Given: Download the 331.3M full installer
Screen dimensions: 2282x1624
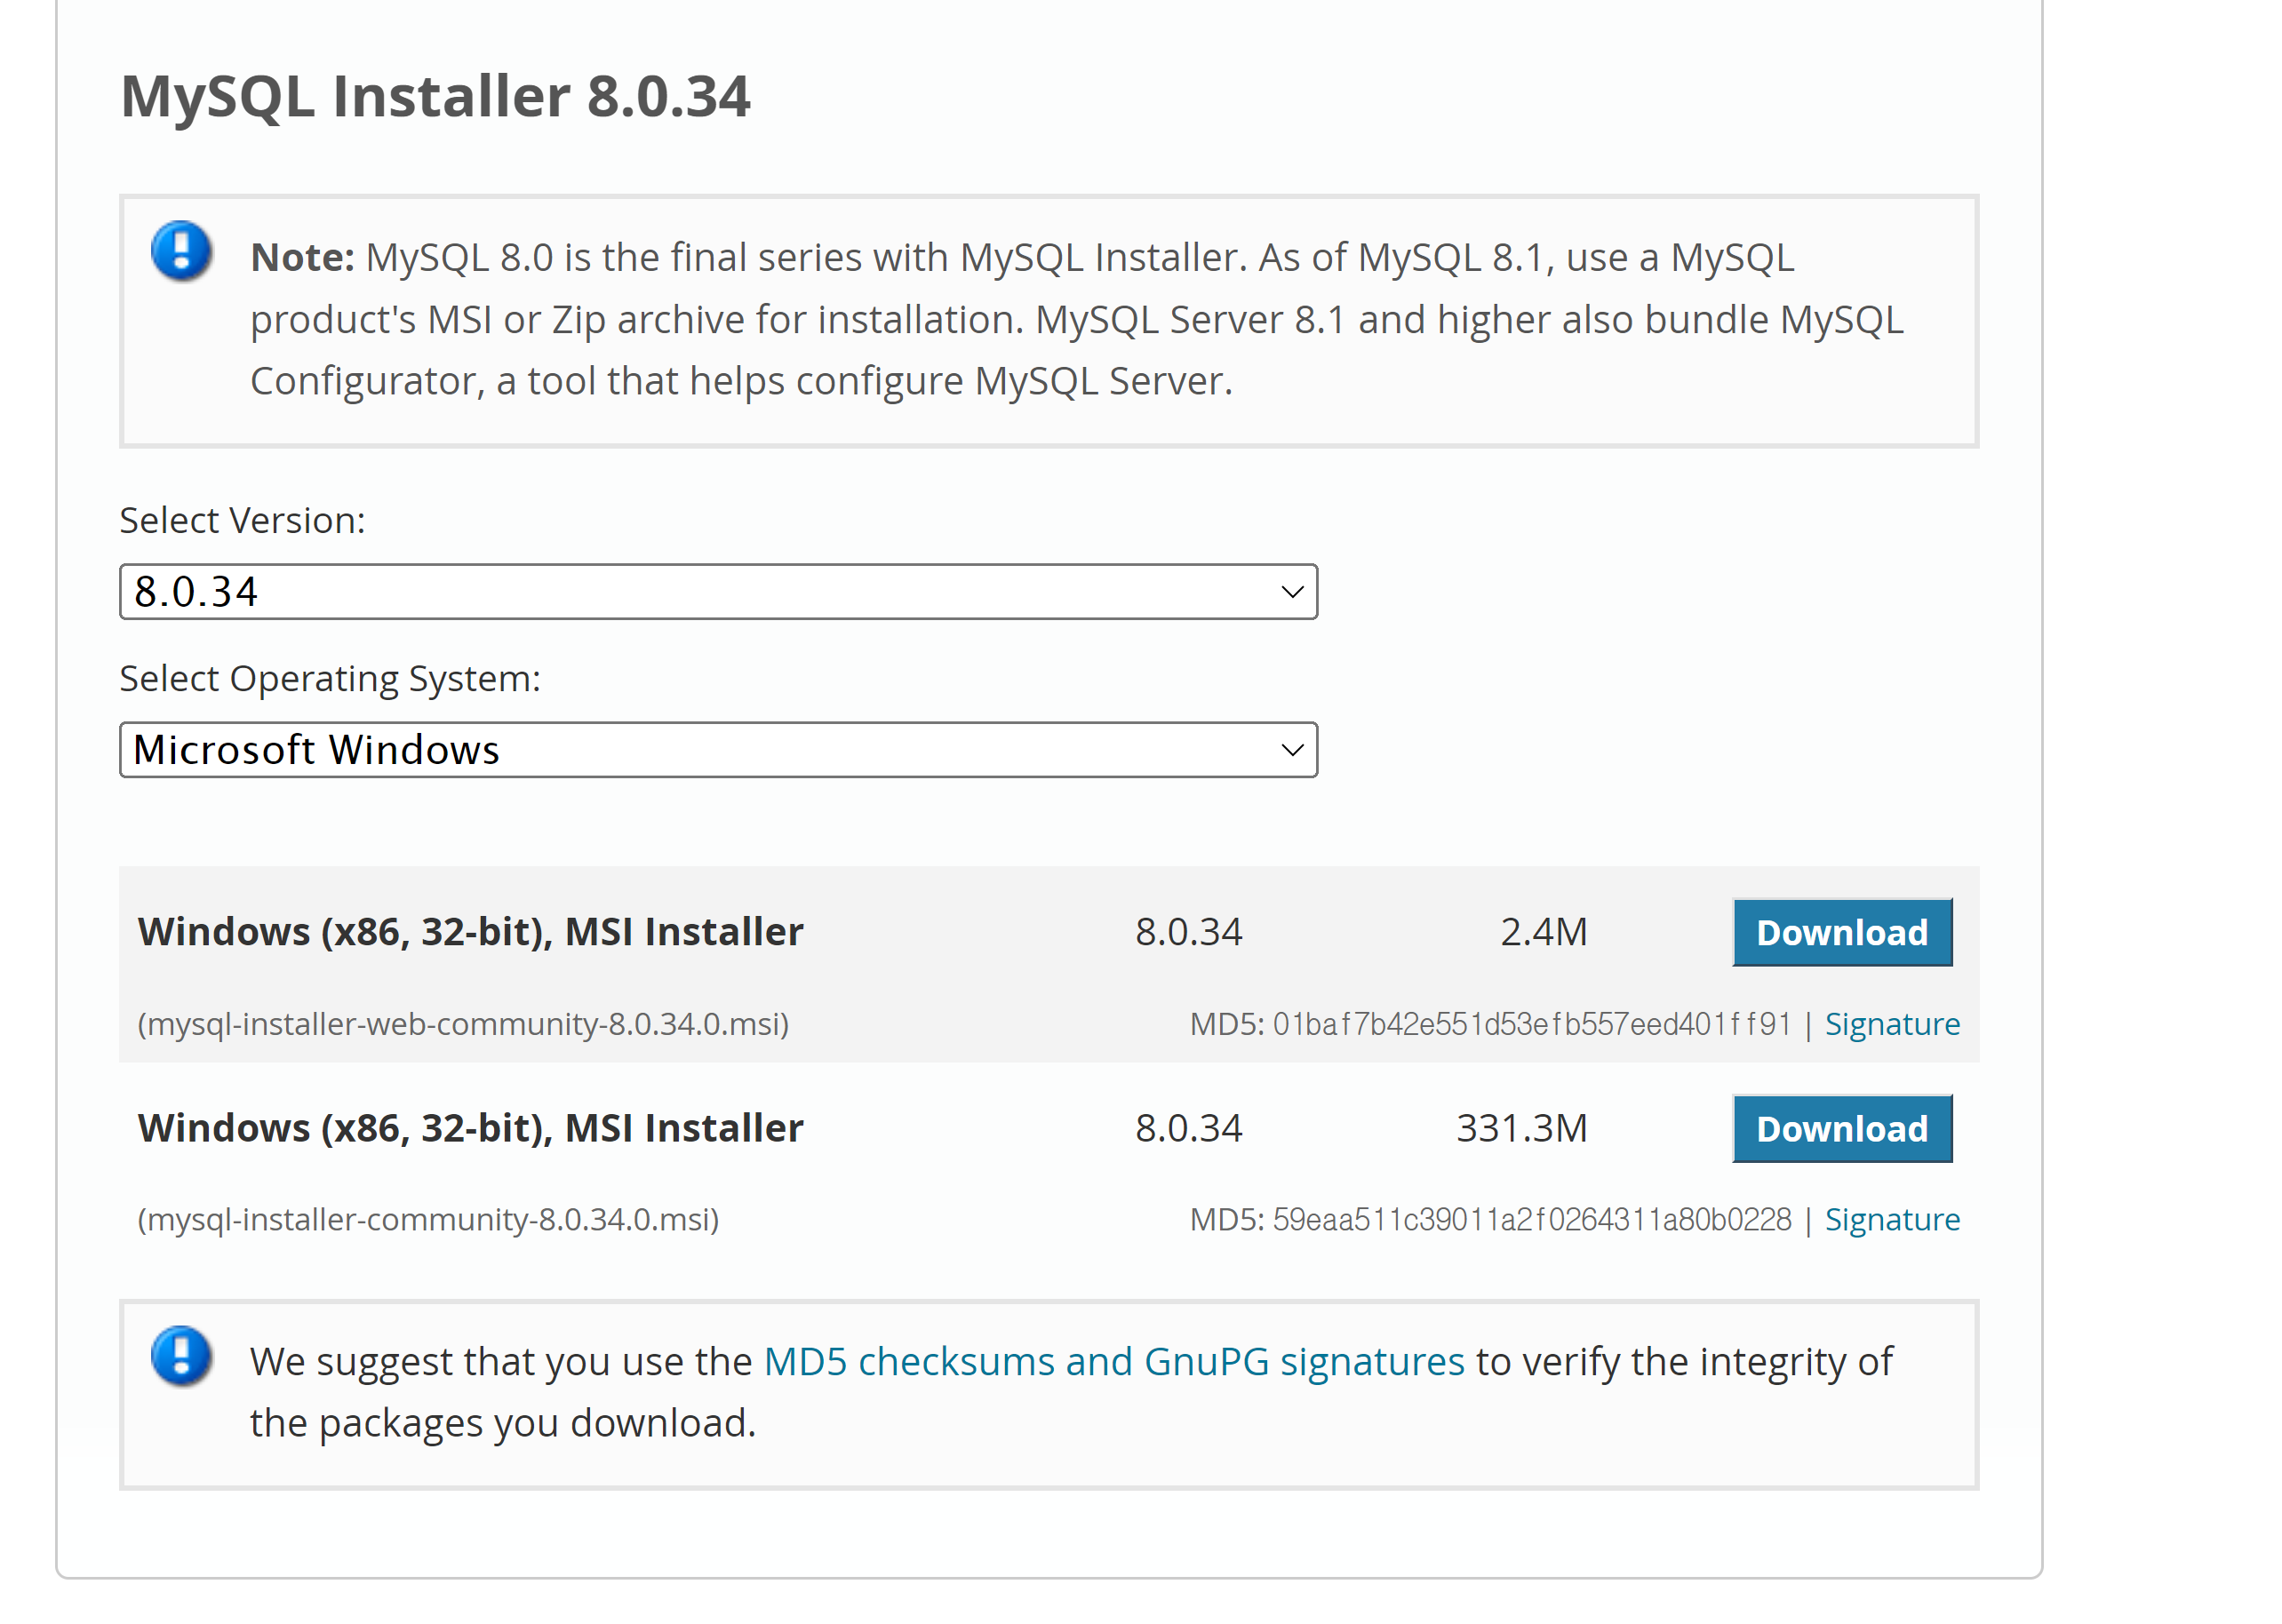Looking at the screenshot, I should coord(1841,1128).
